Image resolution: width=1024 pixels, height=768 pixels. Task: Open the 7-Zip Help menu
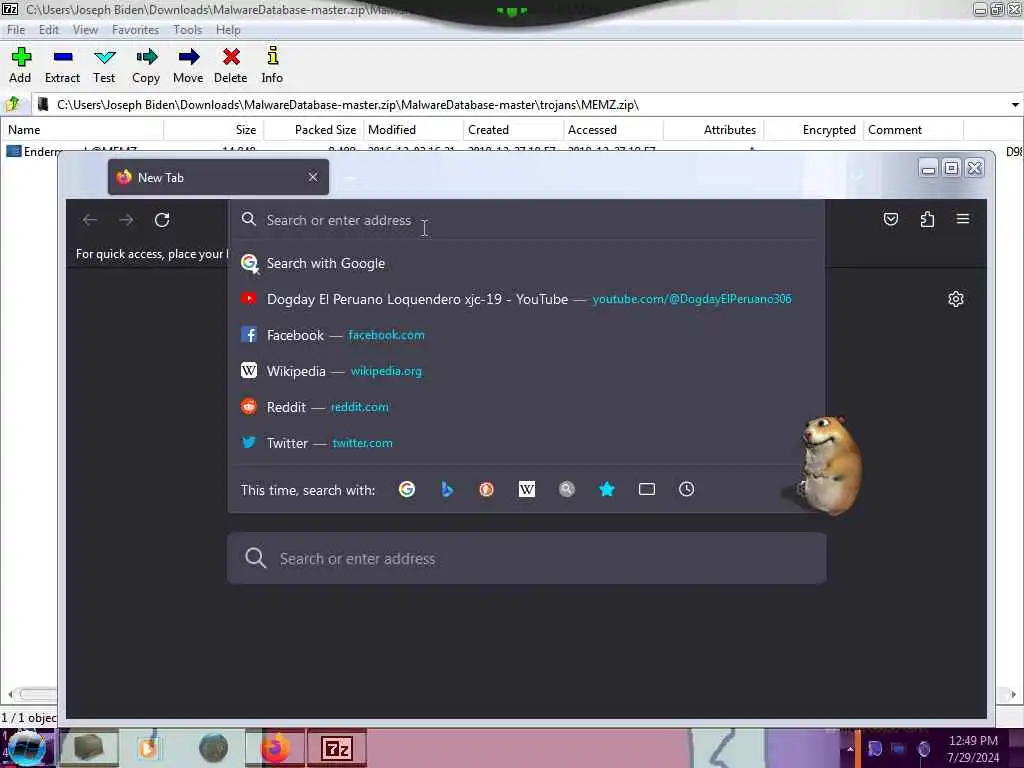coord(228,30)
